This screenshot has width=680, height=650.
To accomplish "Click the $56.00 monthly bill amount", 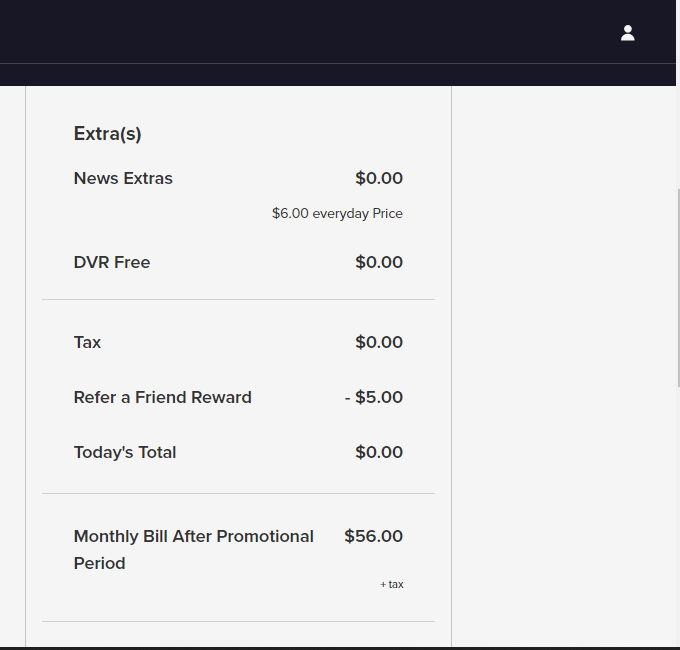I will point(373,536).
